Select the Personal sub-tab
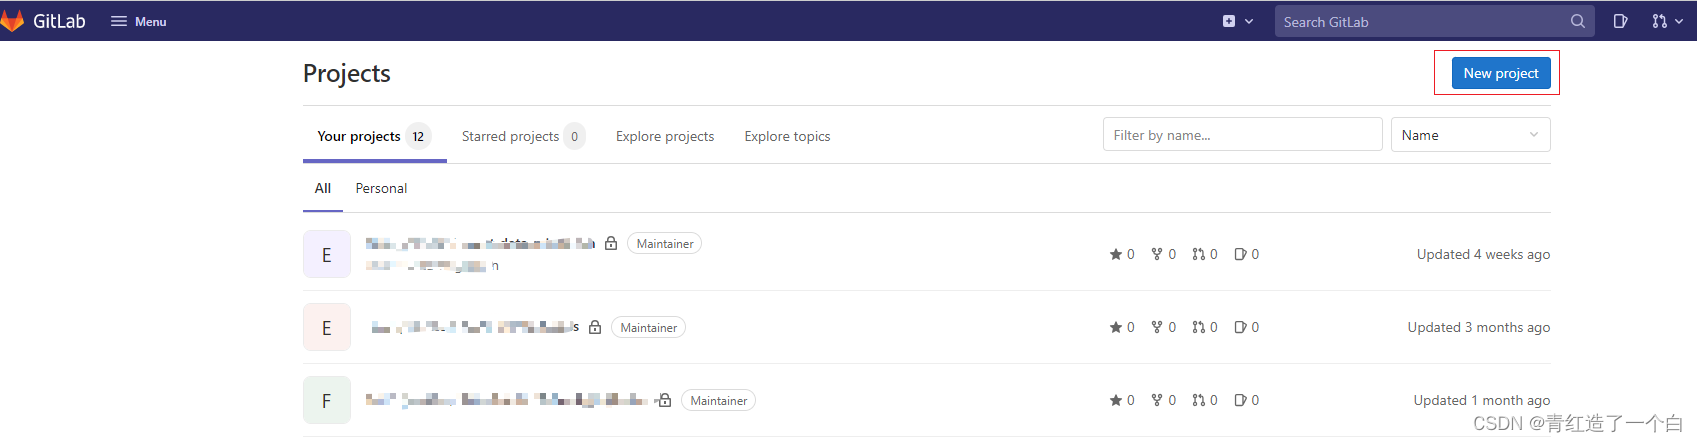1697x442 pixels. pos(381,188)
